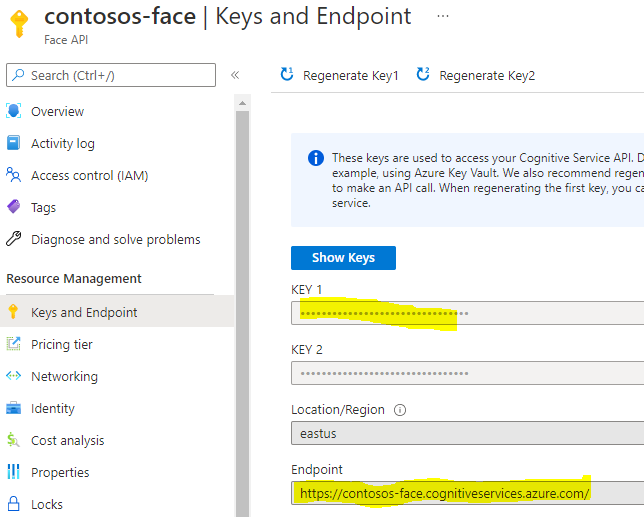The height and width of the screenshot is (517, 644).
Task: Click the blue info banner icon
Action: click(x=315, y=158)
